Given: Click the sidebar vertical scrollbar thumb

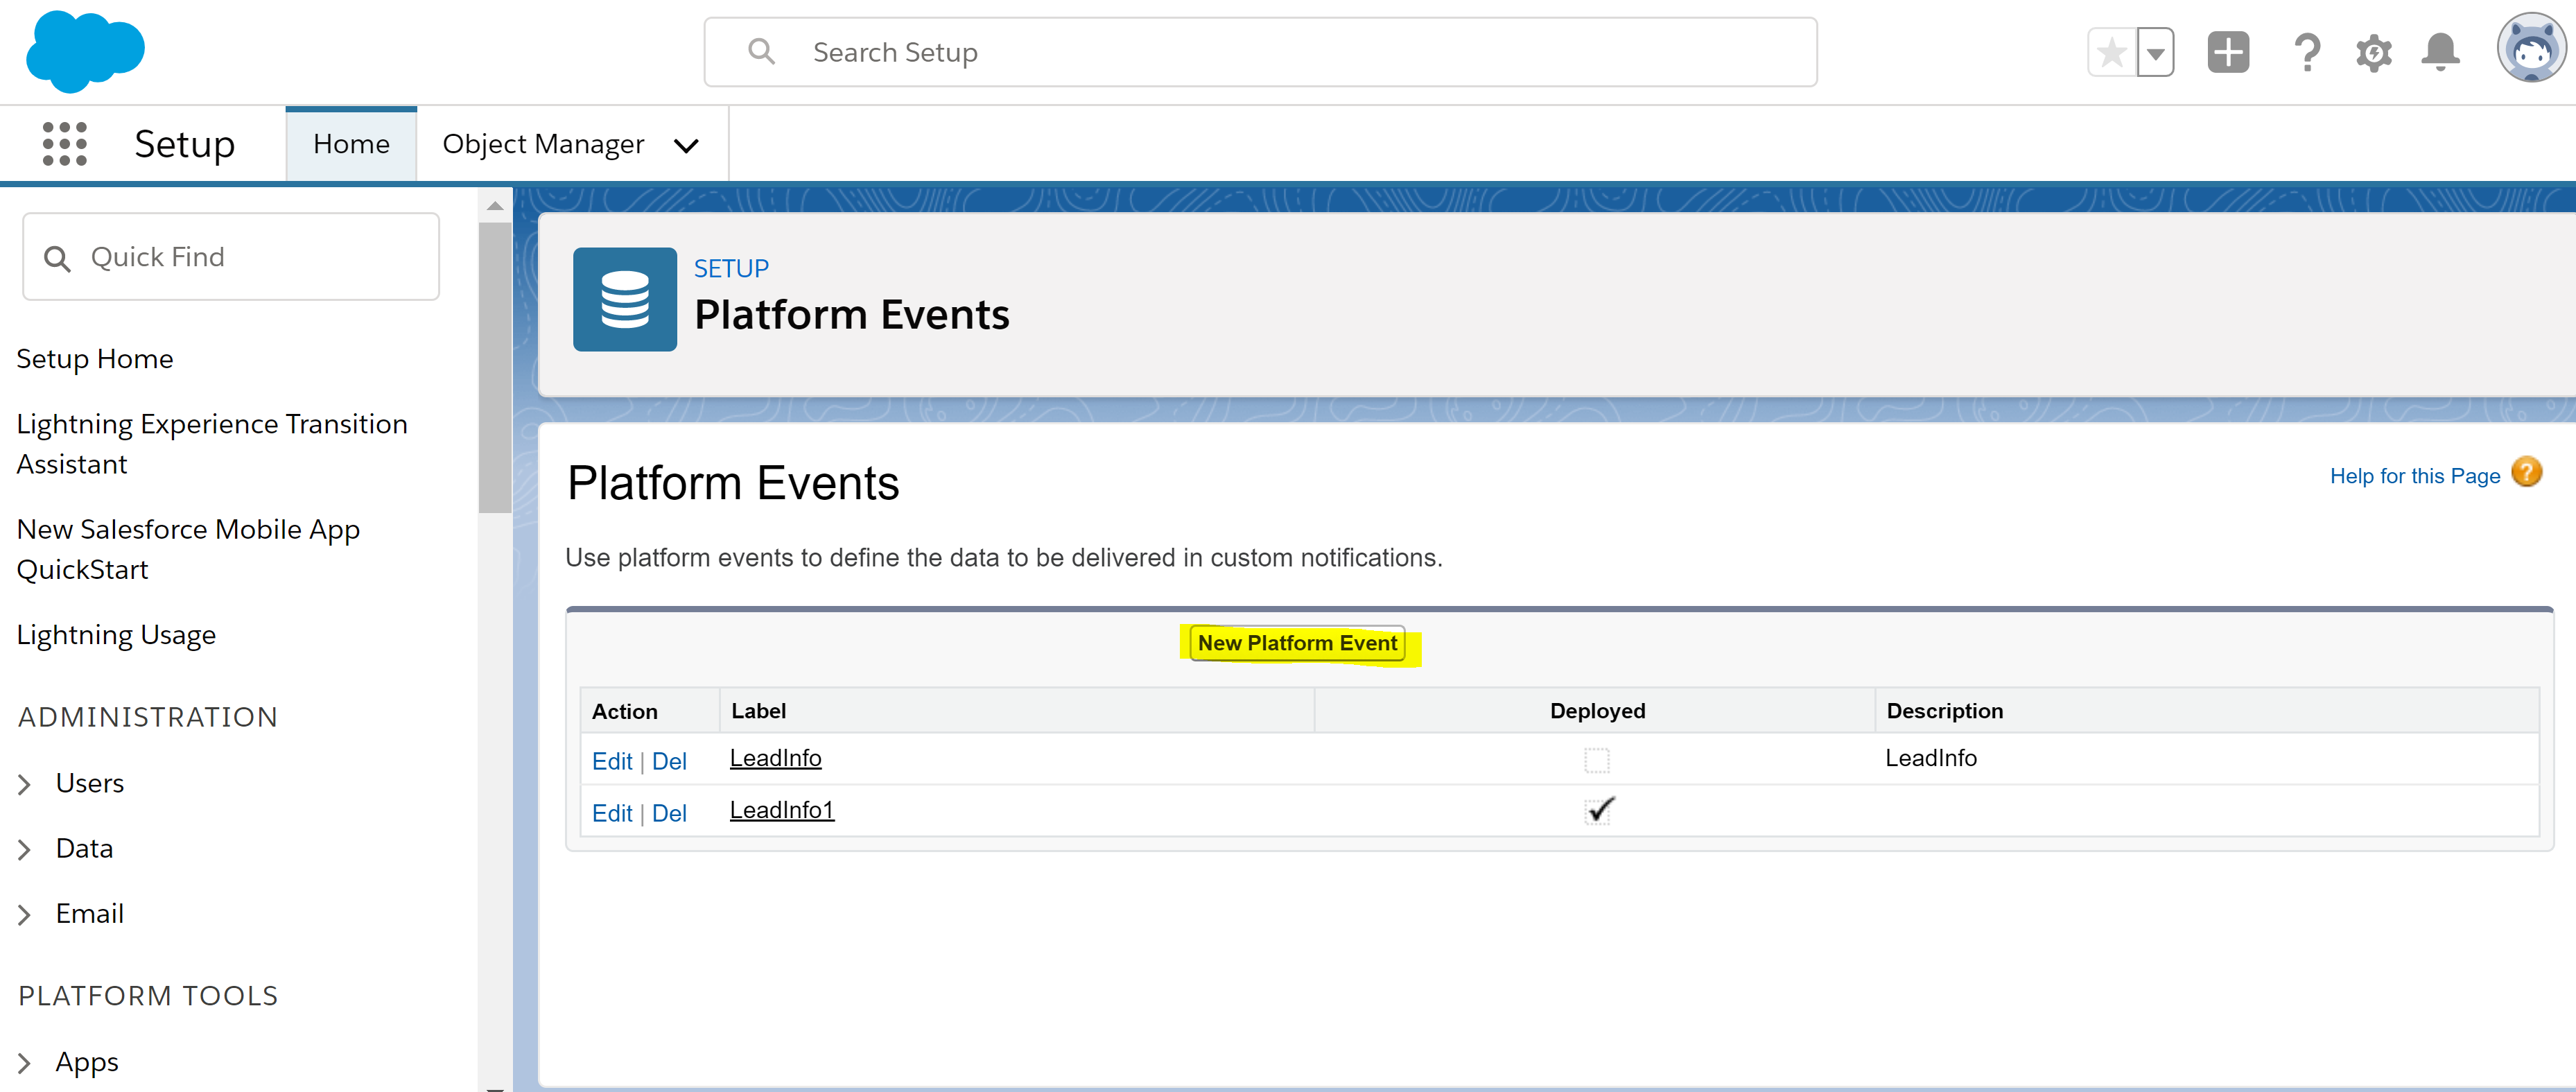Looking at the screenshot, I should click(x=495, y=368).
